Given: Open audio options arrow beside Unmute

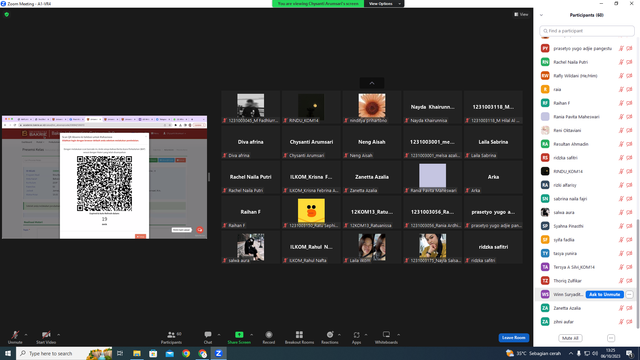Looking at the screenshot, I should tap(26, 335).
